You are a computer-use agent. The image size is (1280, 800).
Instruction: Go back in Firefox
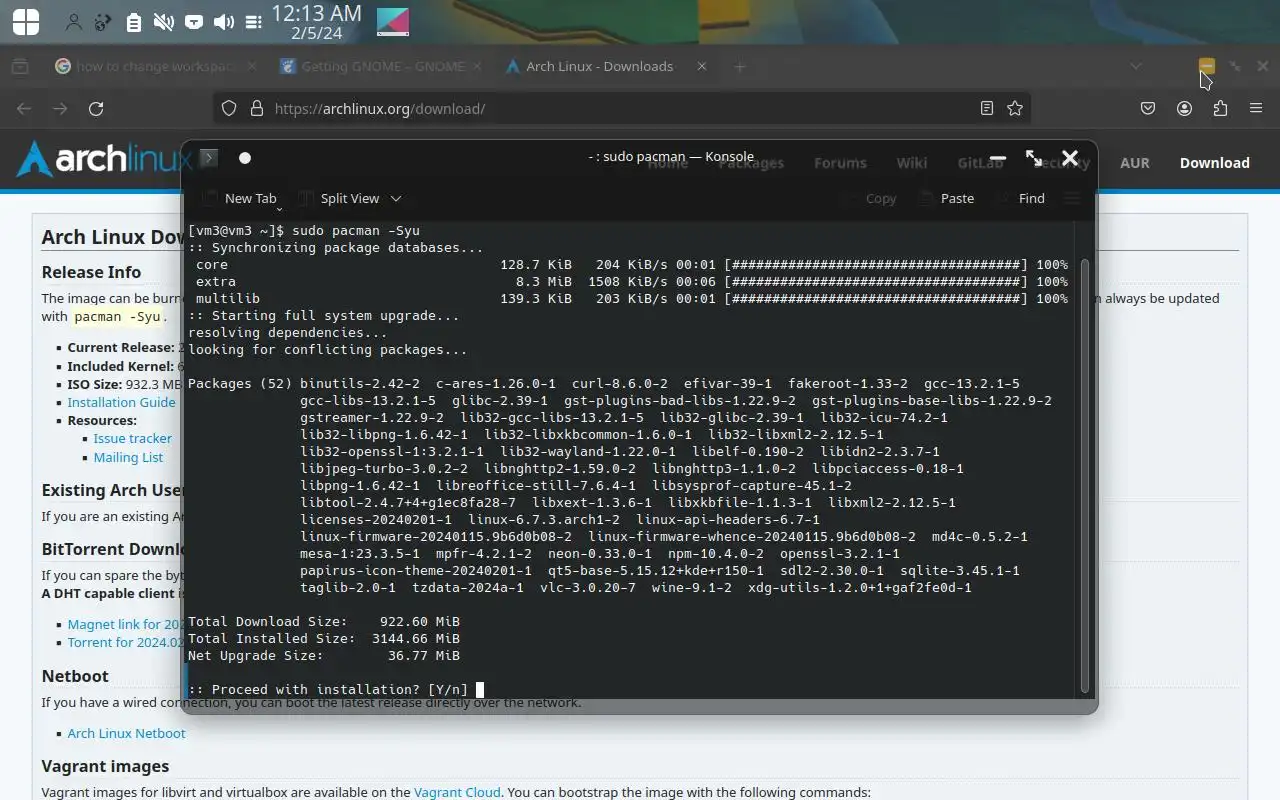[25, 108]
